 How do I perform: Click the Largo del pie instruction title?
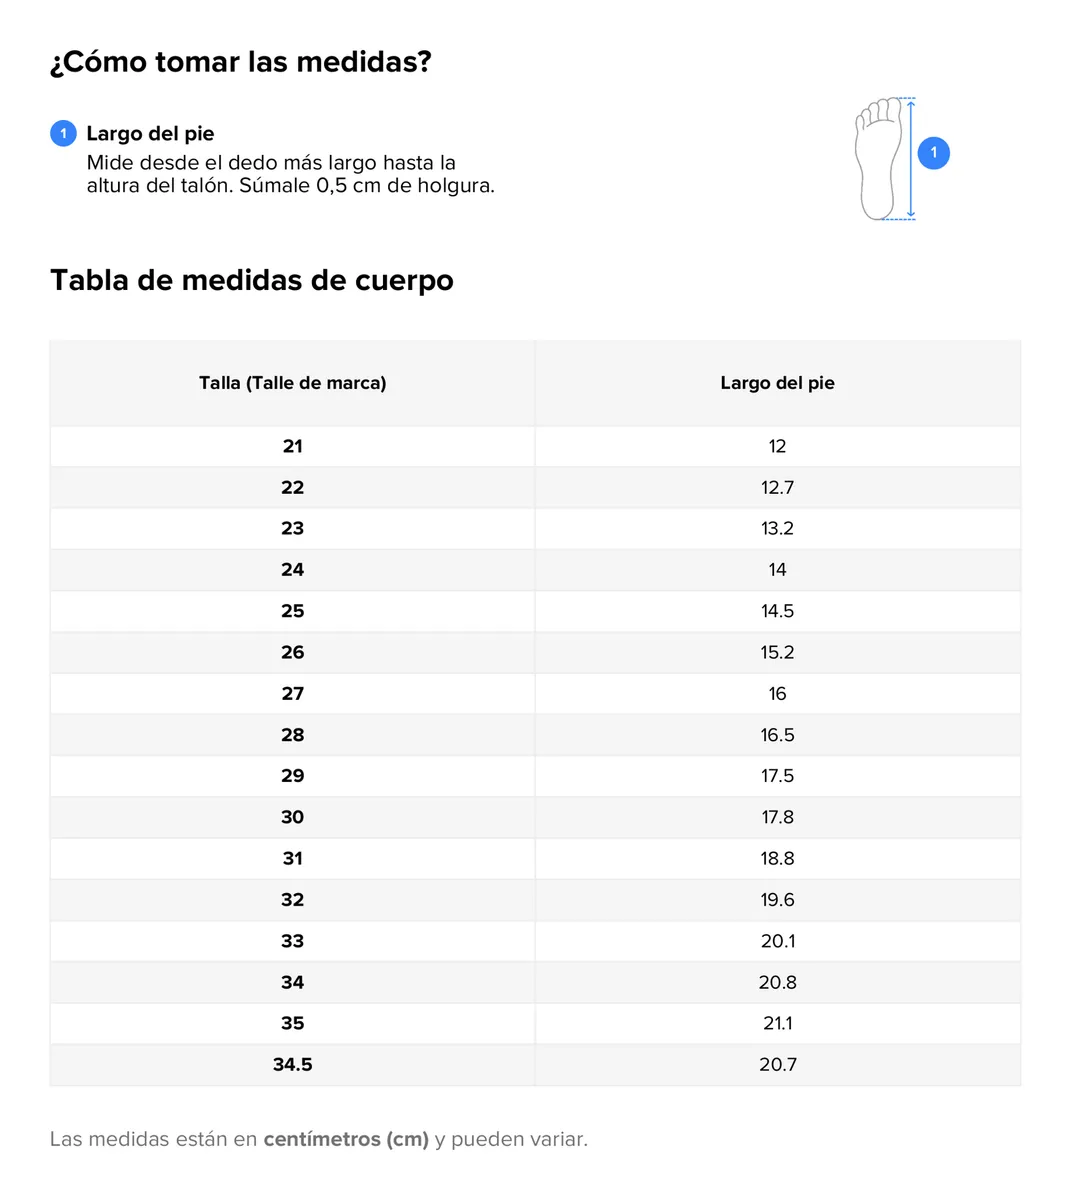click(150, 134)
